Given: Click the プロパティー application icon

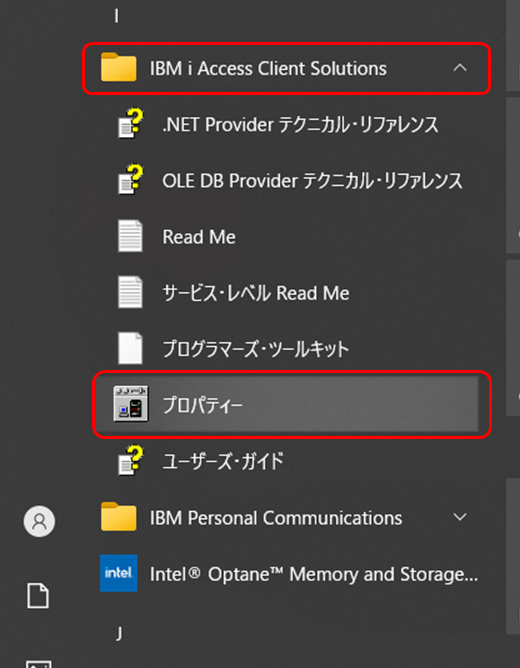Looking at the screenshot, I should point(131,404).
